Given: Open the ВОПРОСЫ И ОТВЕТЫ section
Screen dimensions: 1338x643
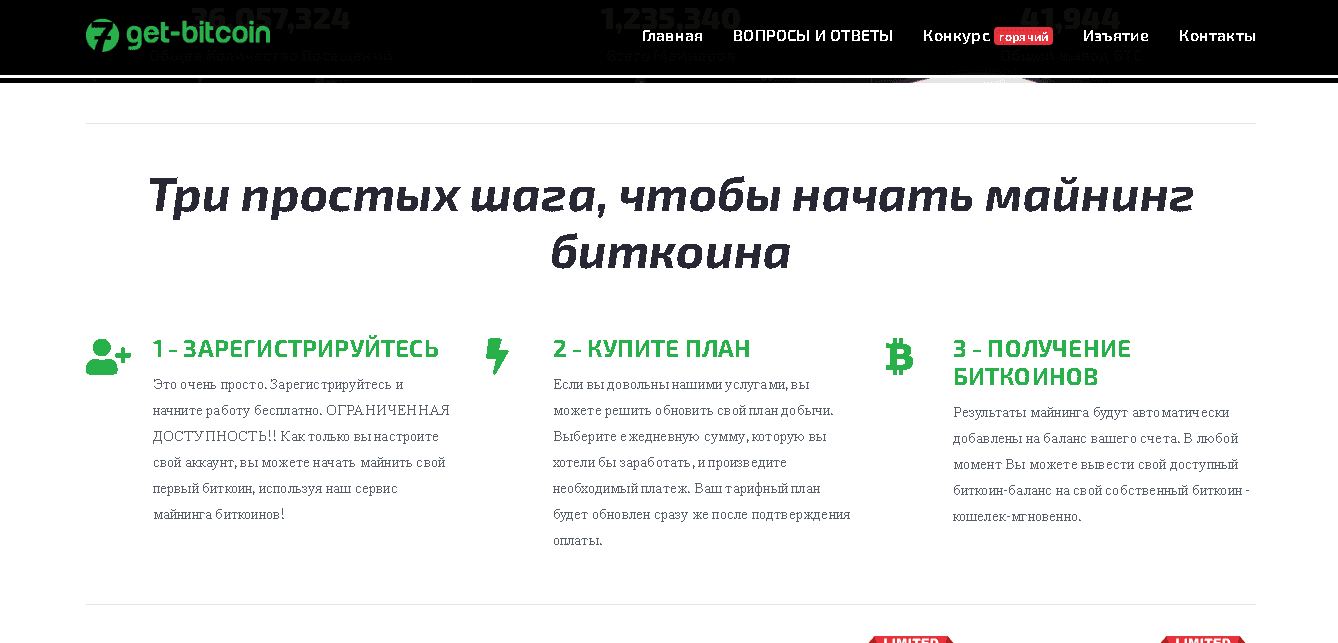Looking at the screenshot, I should (x=813, y=35).
